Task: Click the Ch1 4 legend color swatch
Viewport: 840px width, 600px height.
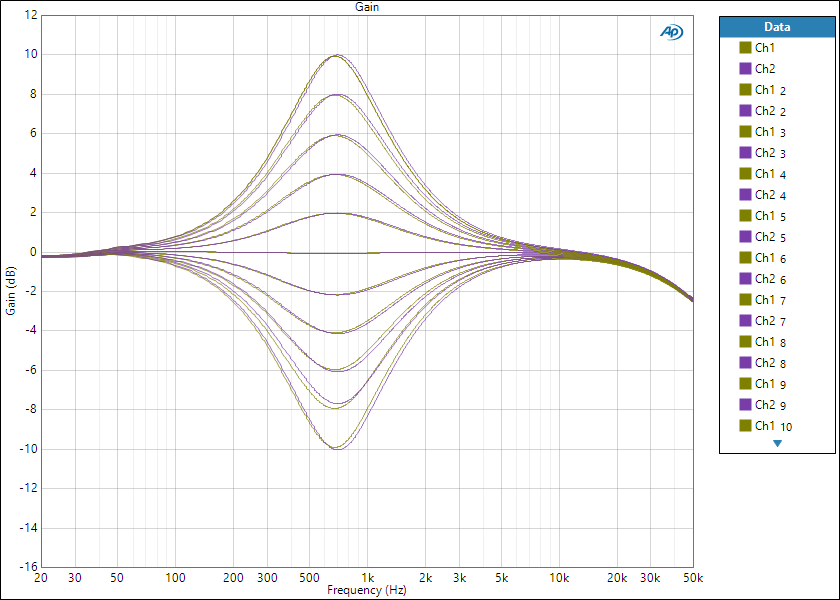Action: [745, 174]
